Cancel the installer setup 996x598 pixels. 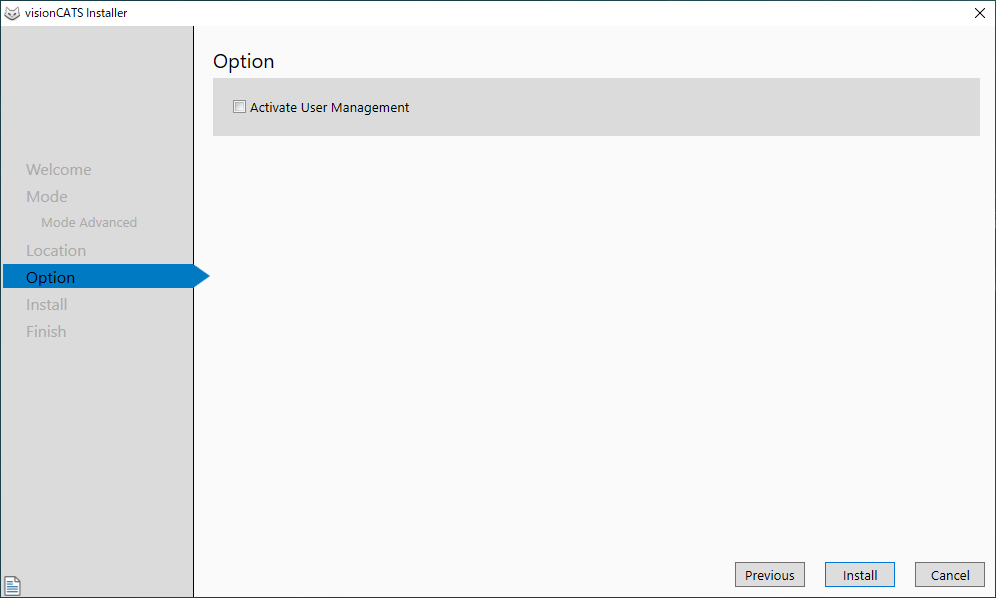pos(949,575)
